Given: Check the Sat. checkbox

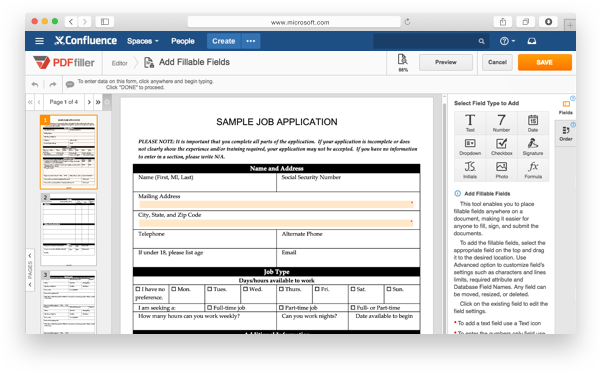Looking at the screenshot, I should [353, 289].
